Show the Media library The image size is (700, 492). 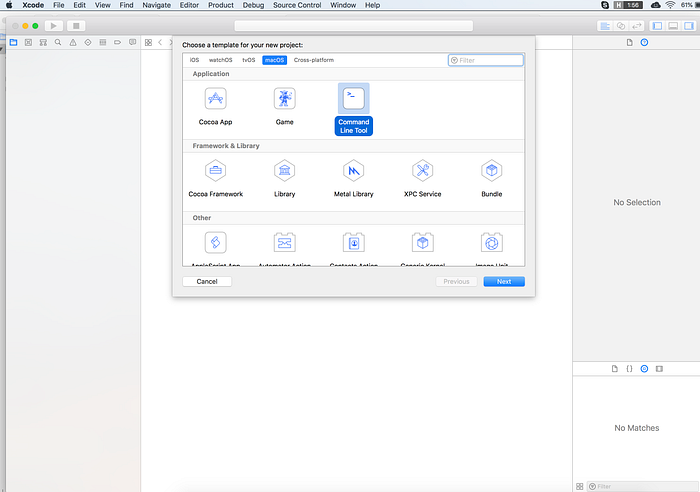[x=659, y=369]
